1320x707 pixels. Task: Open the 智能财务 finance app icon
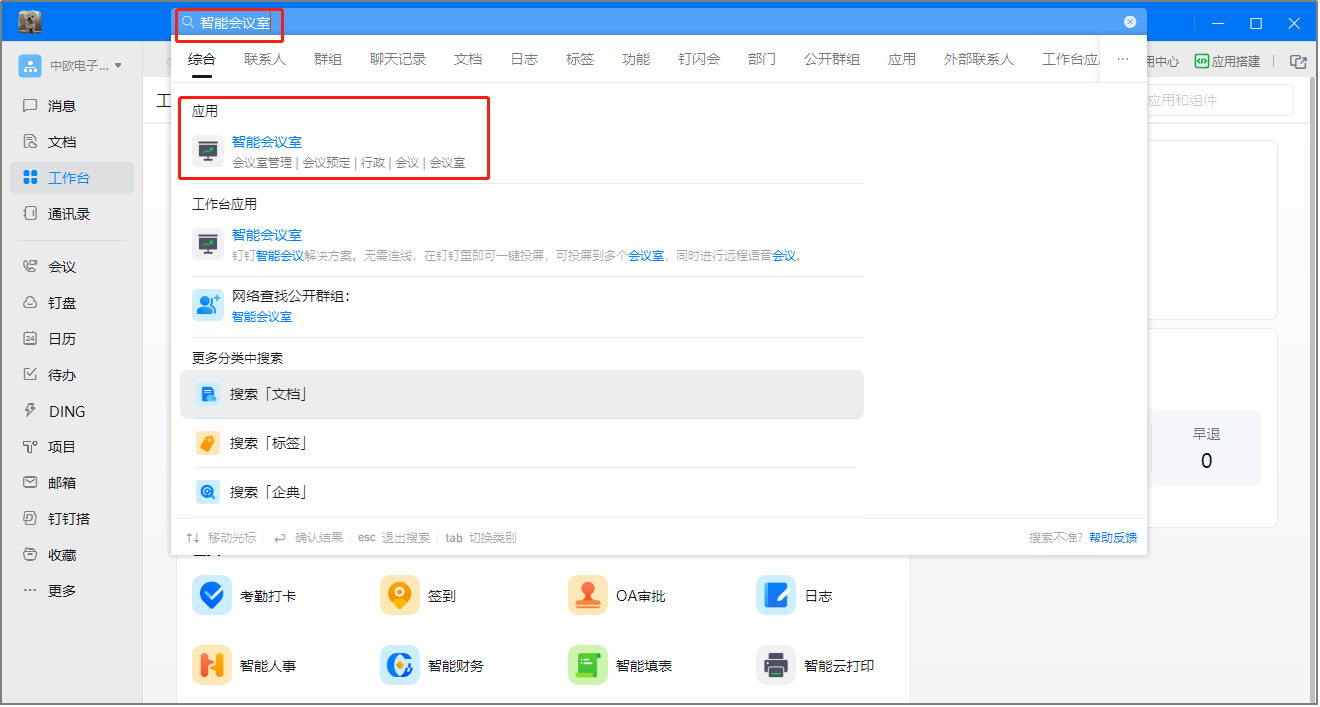pos(400,665)
